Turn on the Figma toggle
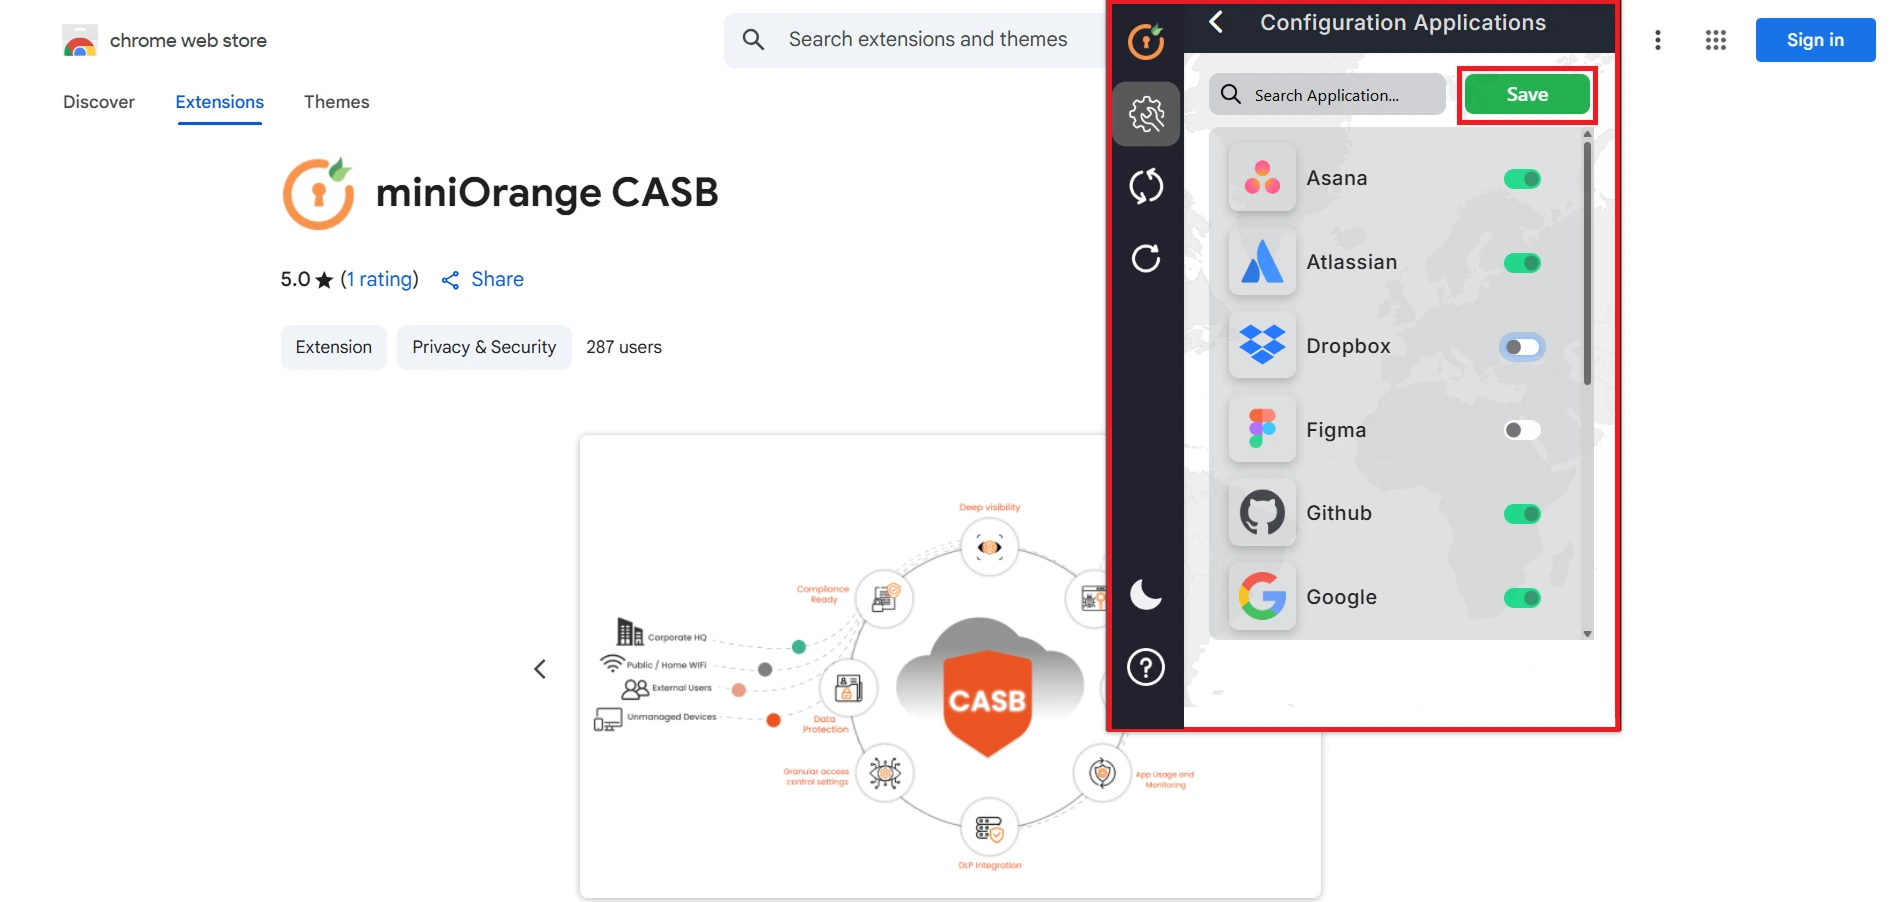This screenshot has height=902, width=1892. click(1520, 430)
